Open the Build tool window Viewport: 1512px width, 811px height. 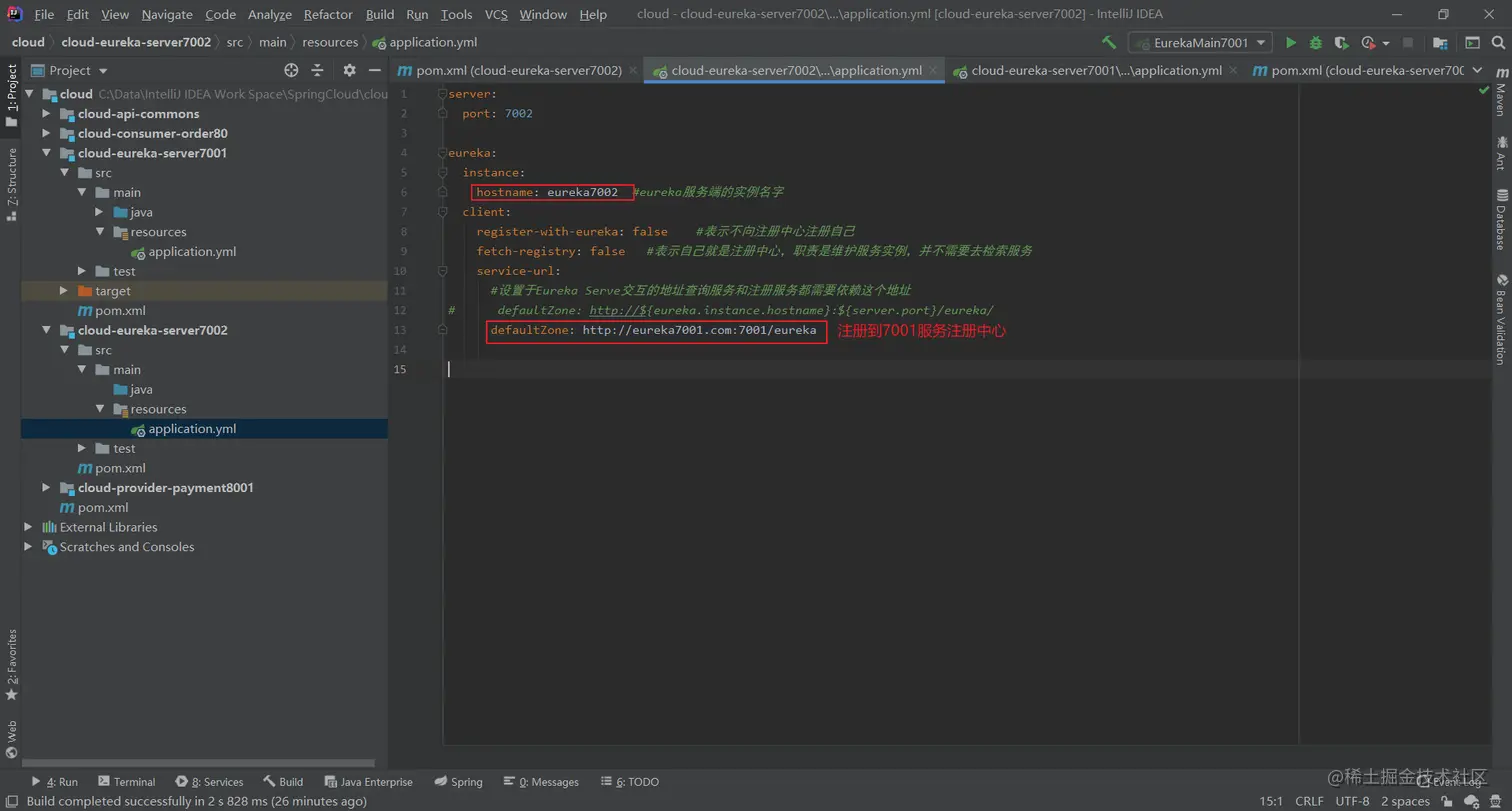[283, 782]
